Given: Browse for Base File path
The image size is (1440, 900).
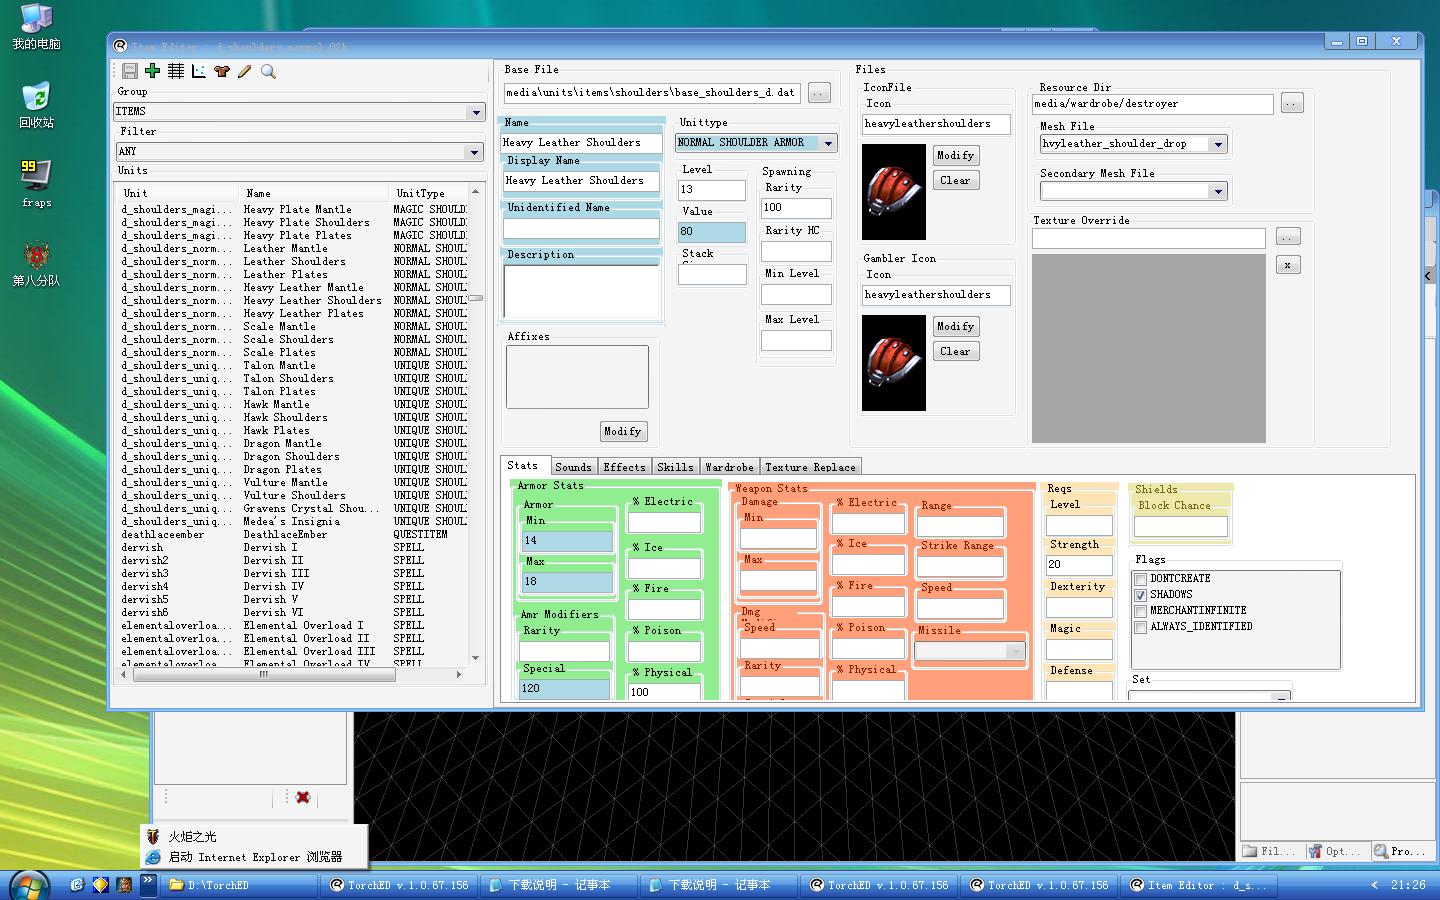Looking at the screenshot, I should [x=819, y=92].
